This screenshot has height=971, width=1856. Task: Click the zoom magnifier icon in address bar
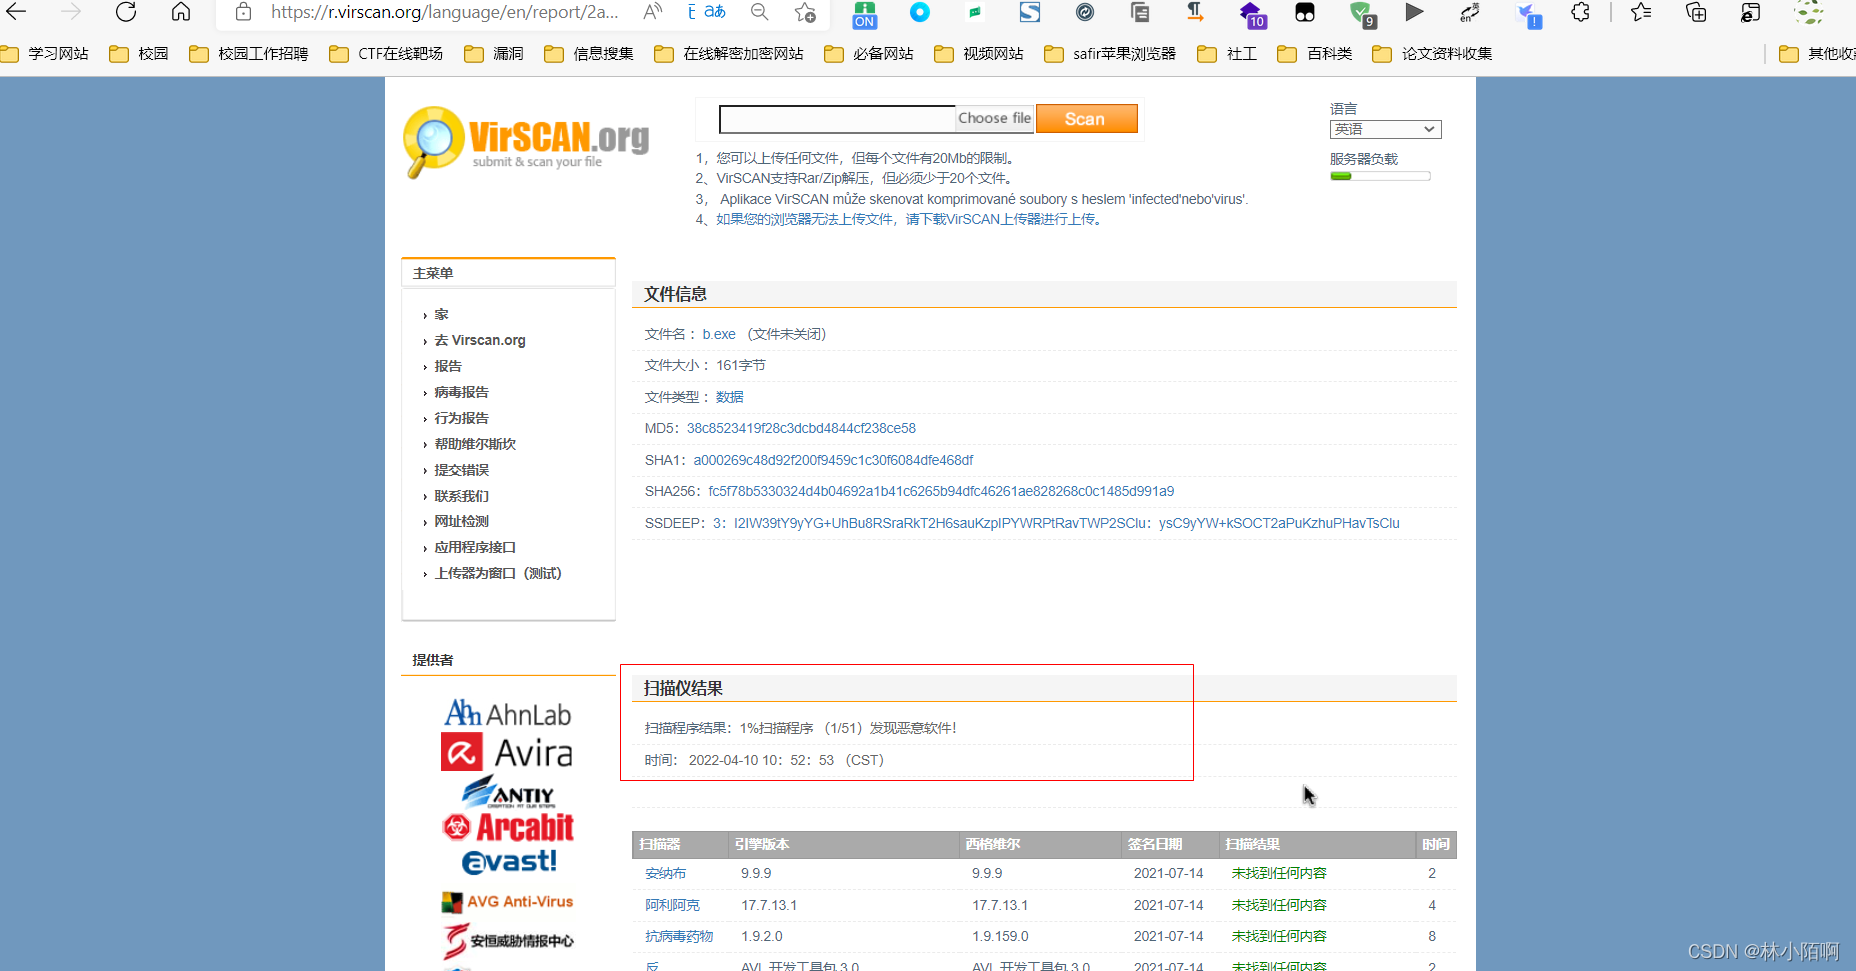760,12
